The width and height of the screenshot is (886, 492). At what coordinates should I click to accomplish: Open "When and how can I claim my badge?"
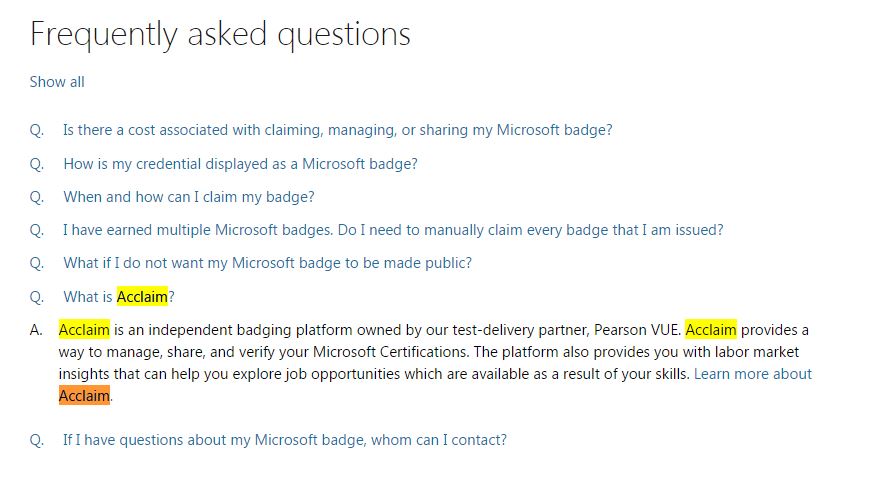(x=189, y=197)
